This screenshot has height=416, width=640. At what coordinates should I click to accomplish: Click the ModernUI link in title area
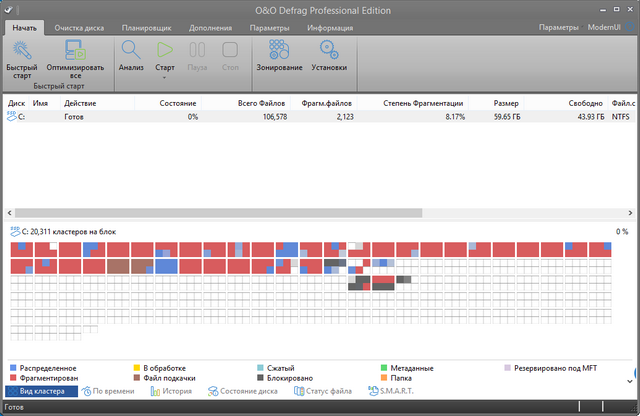pos(605,28)
